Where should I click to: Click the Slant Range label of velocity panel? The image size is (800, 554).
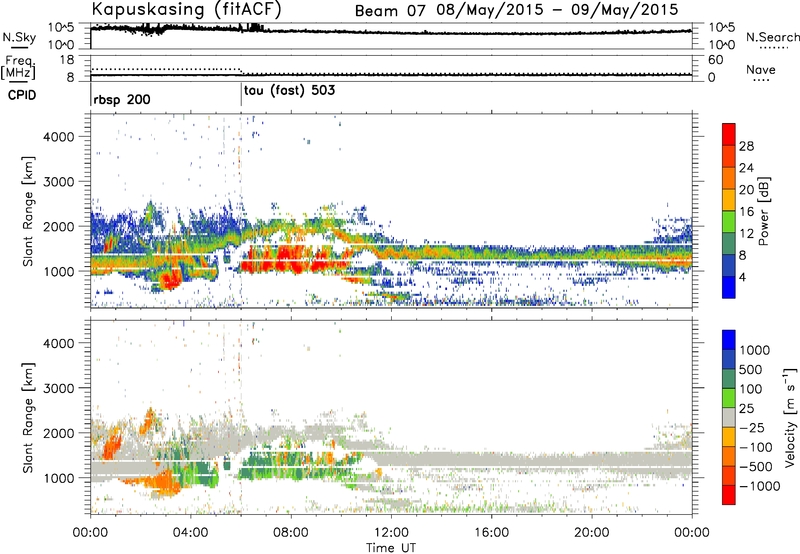(x=28, y=418)
